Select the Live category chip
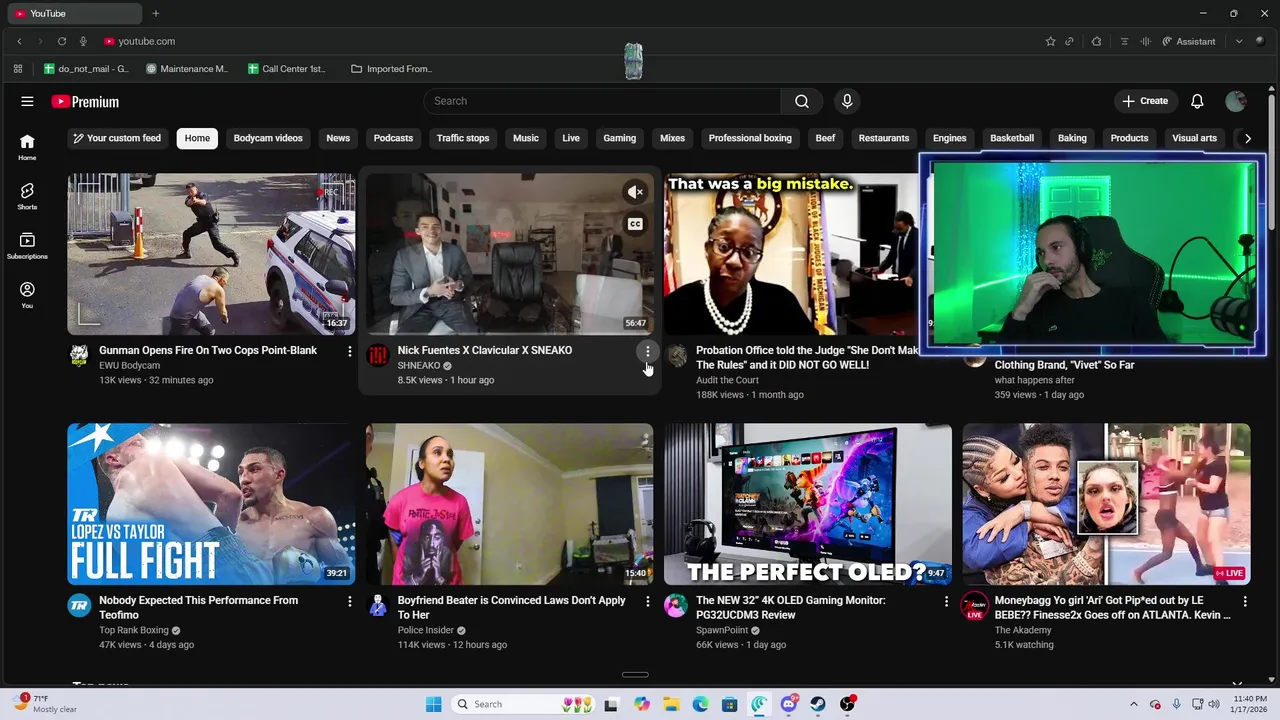This screenshot has width=1280, height=720. 571,138
